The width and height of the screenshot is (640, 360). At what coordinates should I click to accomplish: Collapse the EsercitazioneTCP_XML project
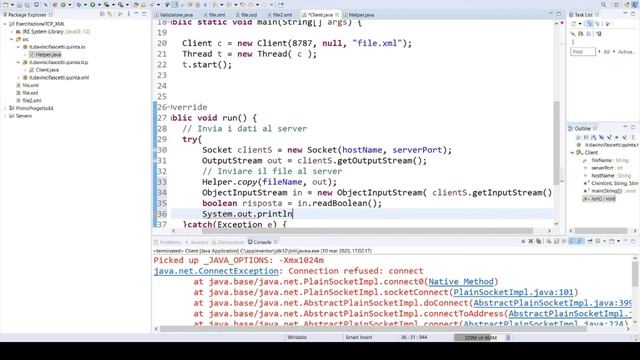pos(5,24)
